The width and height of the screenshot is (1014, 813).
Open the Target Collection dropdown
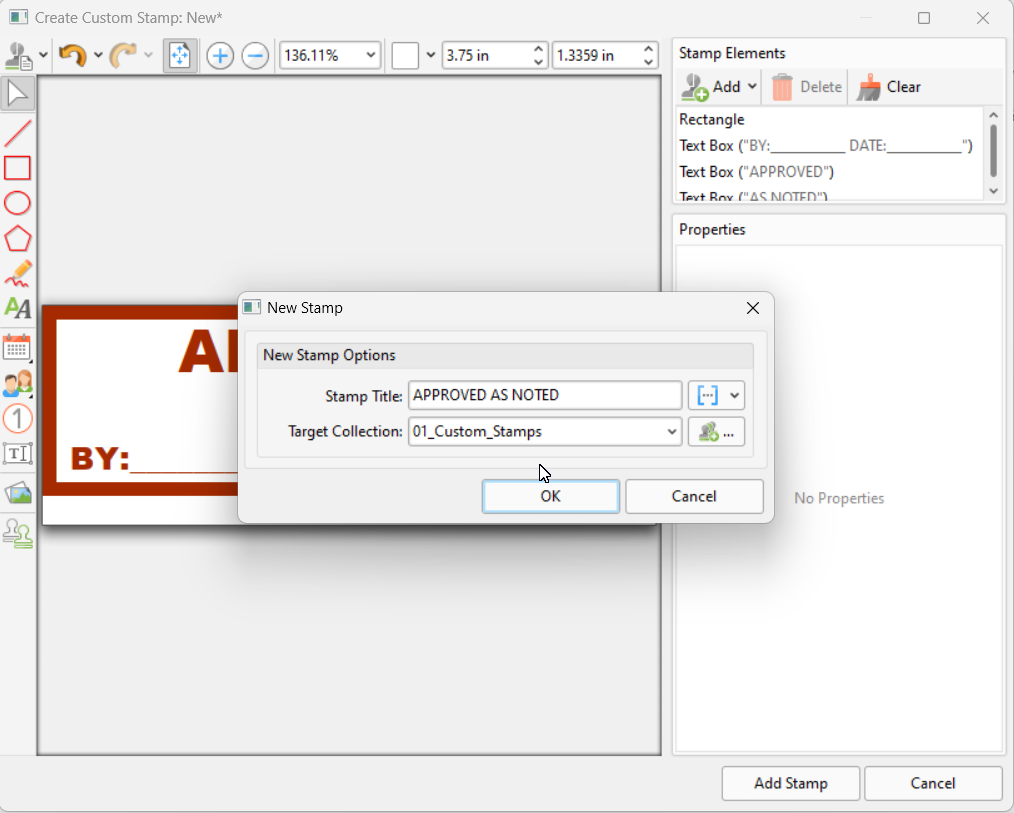[670, 431]
